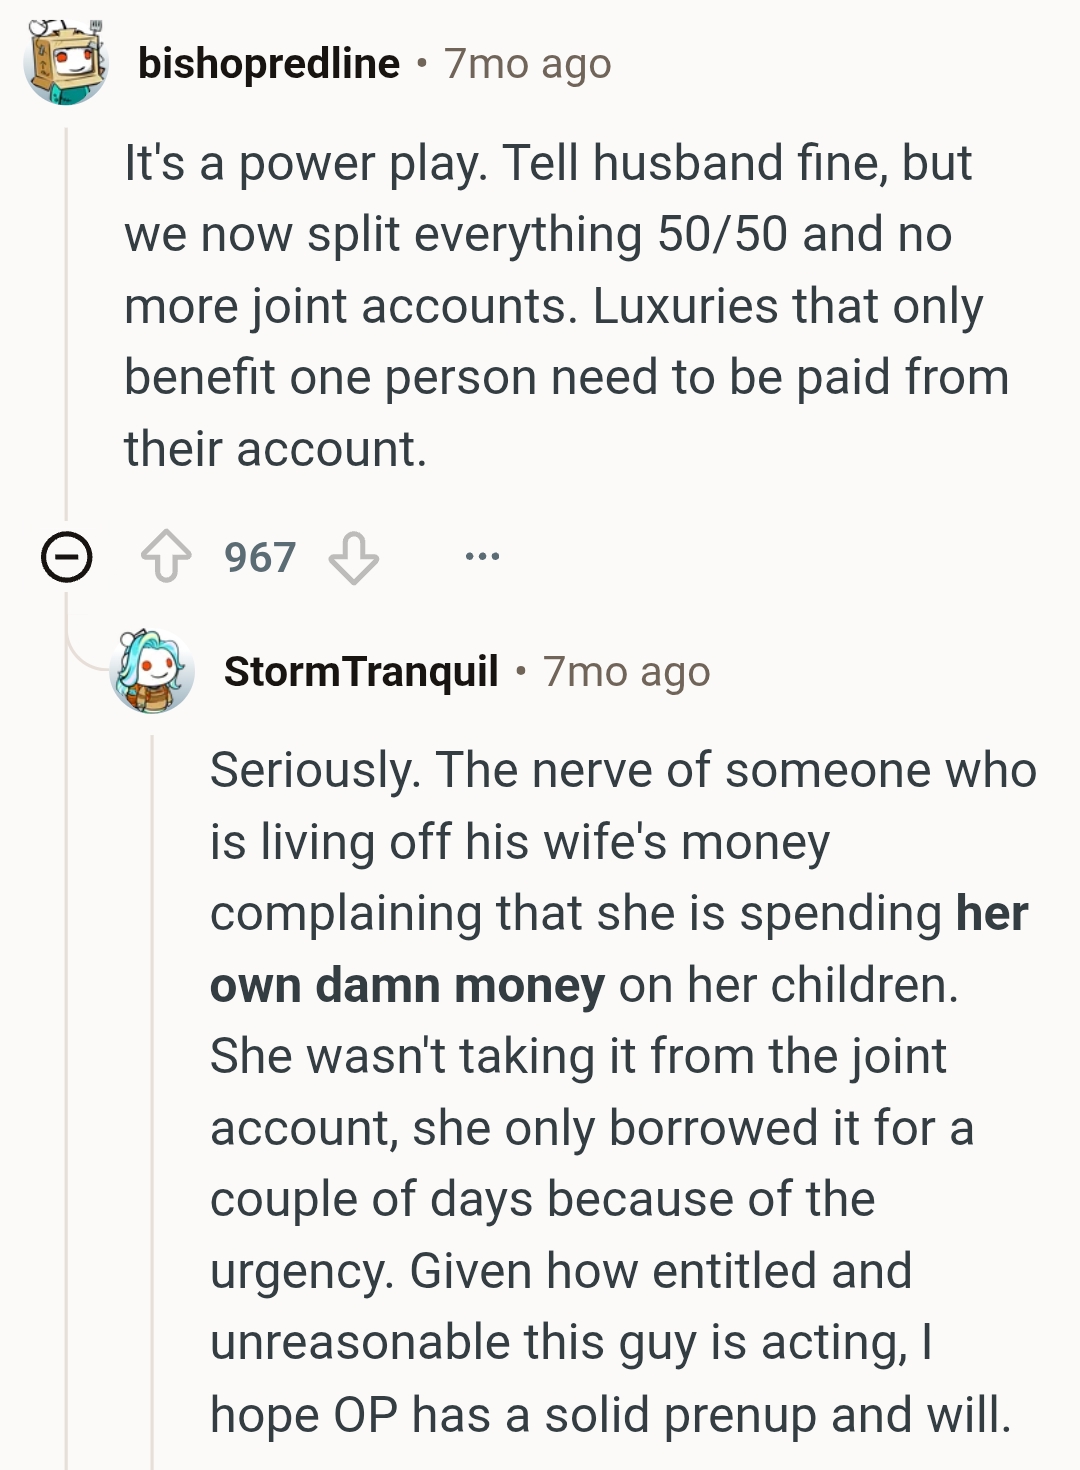
Task: Open bishopredline's avatar profile picture
Action: point(66,63)
